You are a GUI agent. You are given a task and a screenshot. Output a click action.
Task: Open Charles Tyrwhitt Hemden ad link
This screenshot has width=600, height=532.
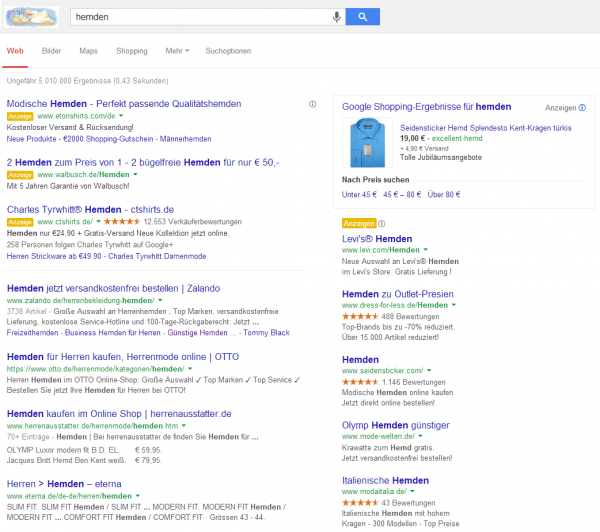coord(90,210)
